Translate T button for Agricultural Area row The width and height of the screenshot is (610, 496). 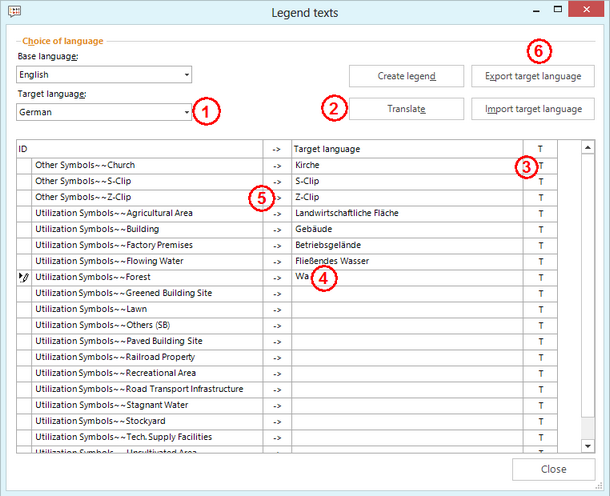point(540,214)
